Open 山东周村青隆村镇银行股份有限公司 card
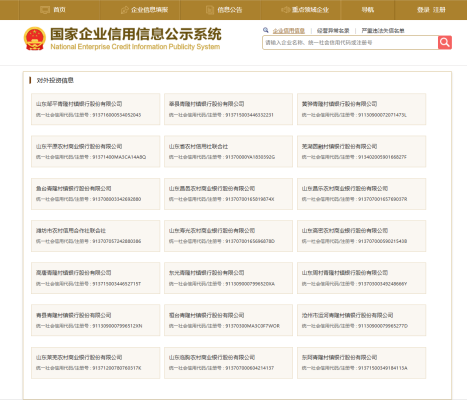The image size is (467, 406). point(362,278)
